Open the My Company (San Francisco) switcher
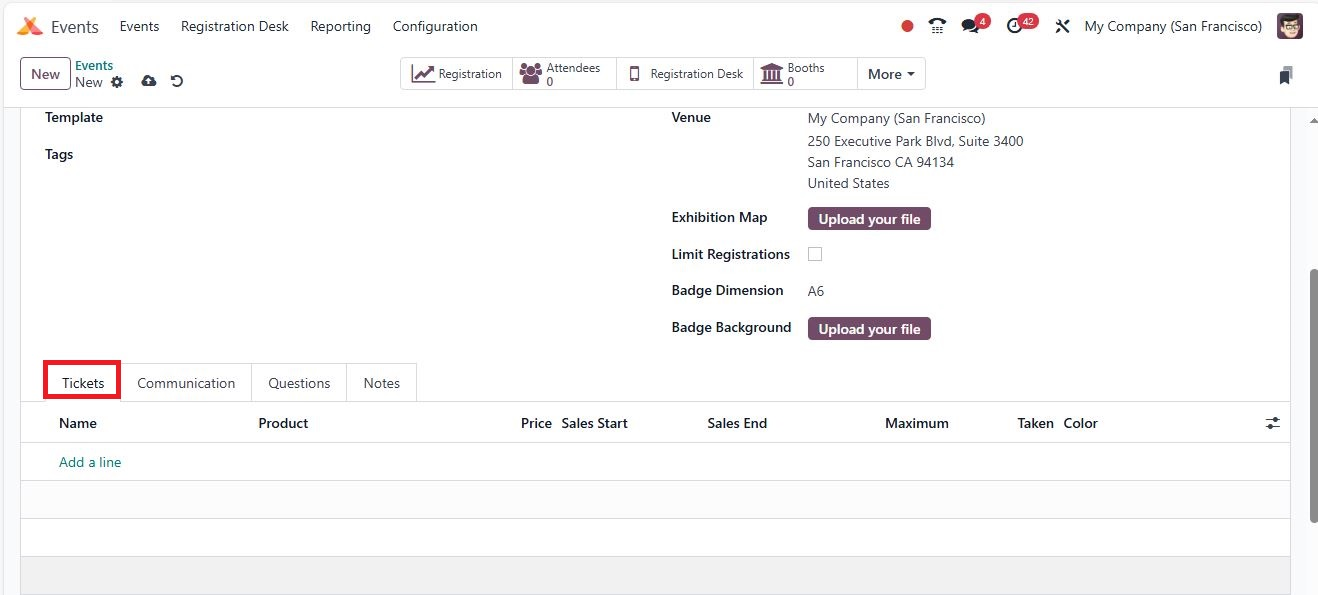Viewport: 1318px width, 595px height. (1173, 26)
